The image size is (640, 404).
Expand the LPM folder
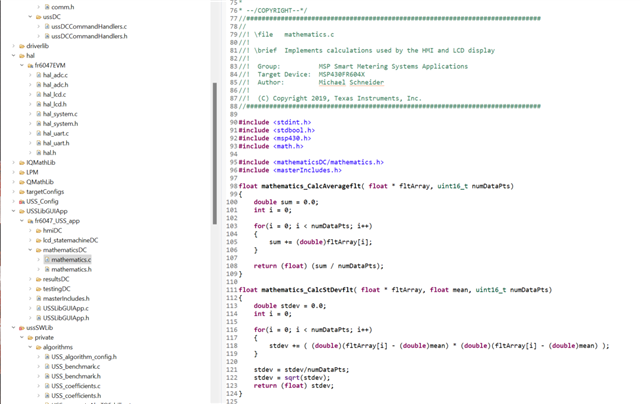13,172
